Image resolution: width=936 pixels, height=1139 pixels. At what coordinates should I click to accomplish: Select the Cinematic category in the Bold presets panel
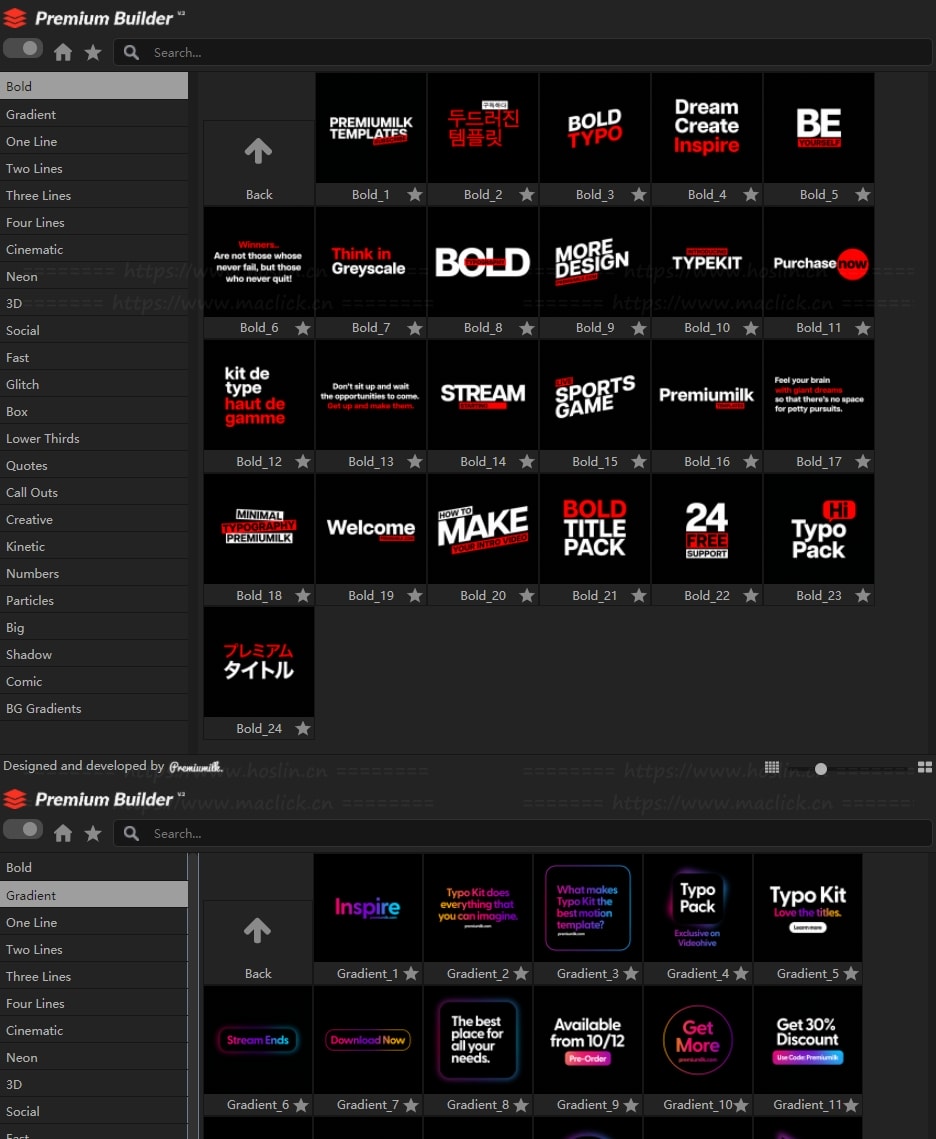pos(94,249)
